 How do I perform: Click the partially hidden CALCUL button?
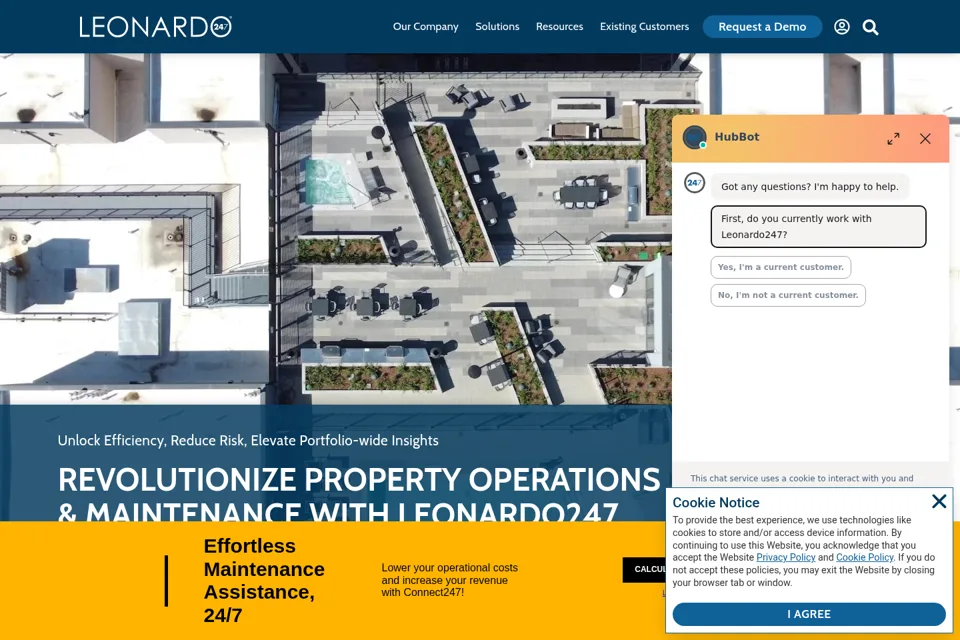645,570
